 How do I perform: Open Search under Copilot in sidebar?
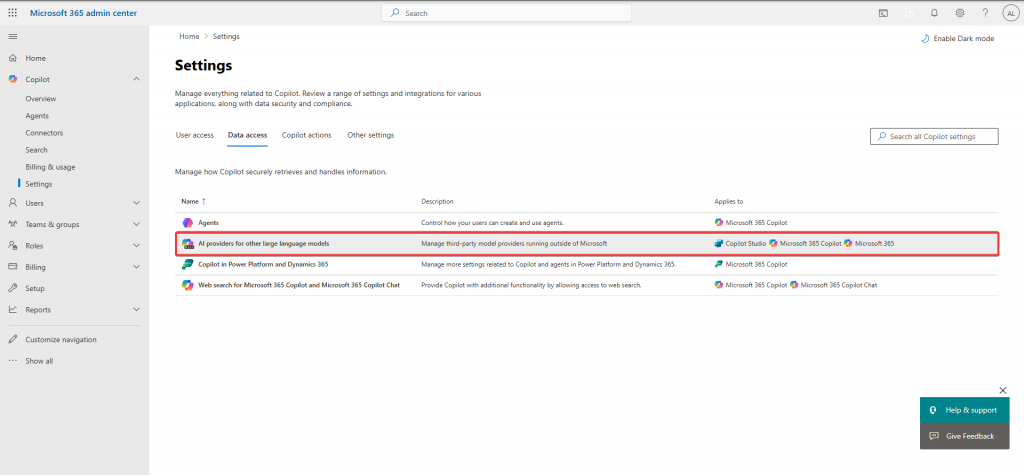pyautogui.click(x=37, y=150)
